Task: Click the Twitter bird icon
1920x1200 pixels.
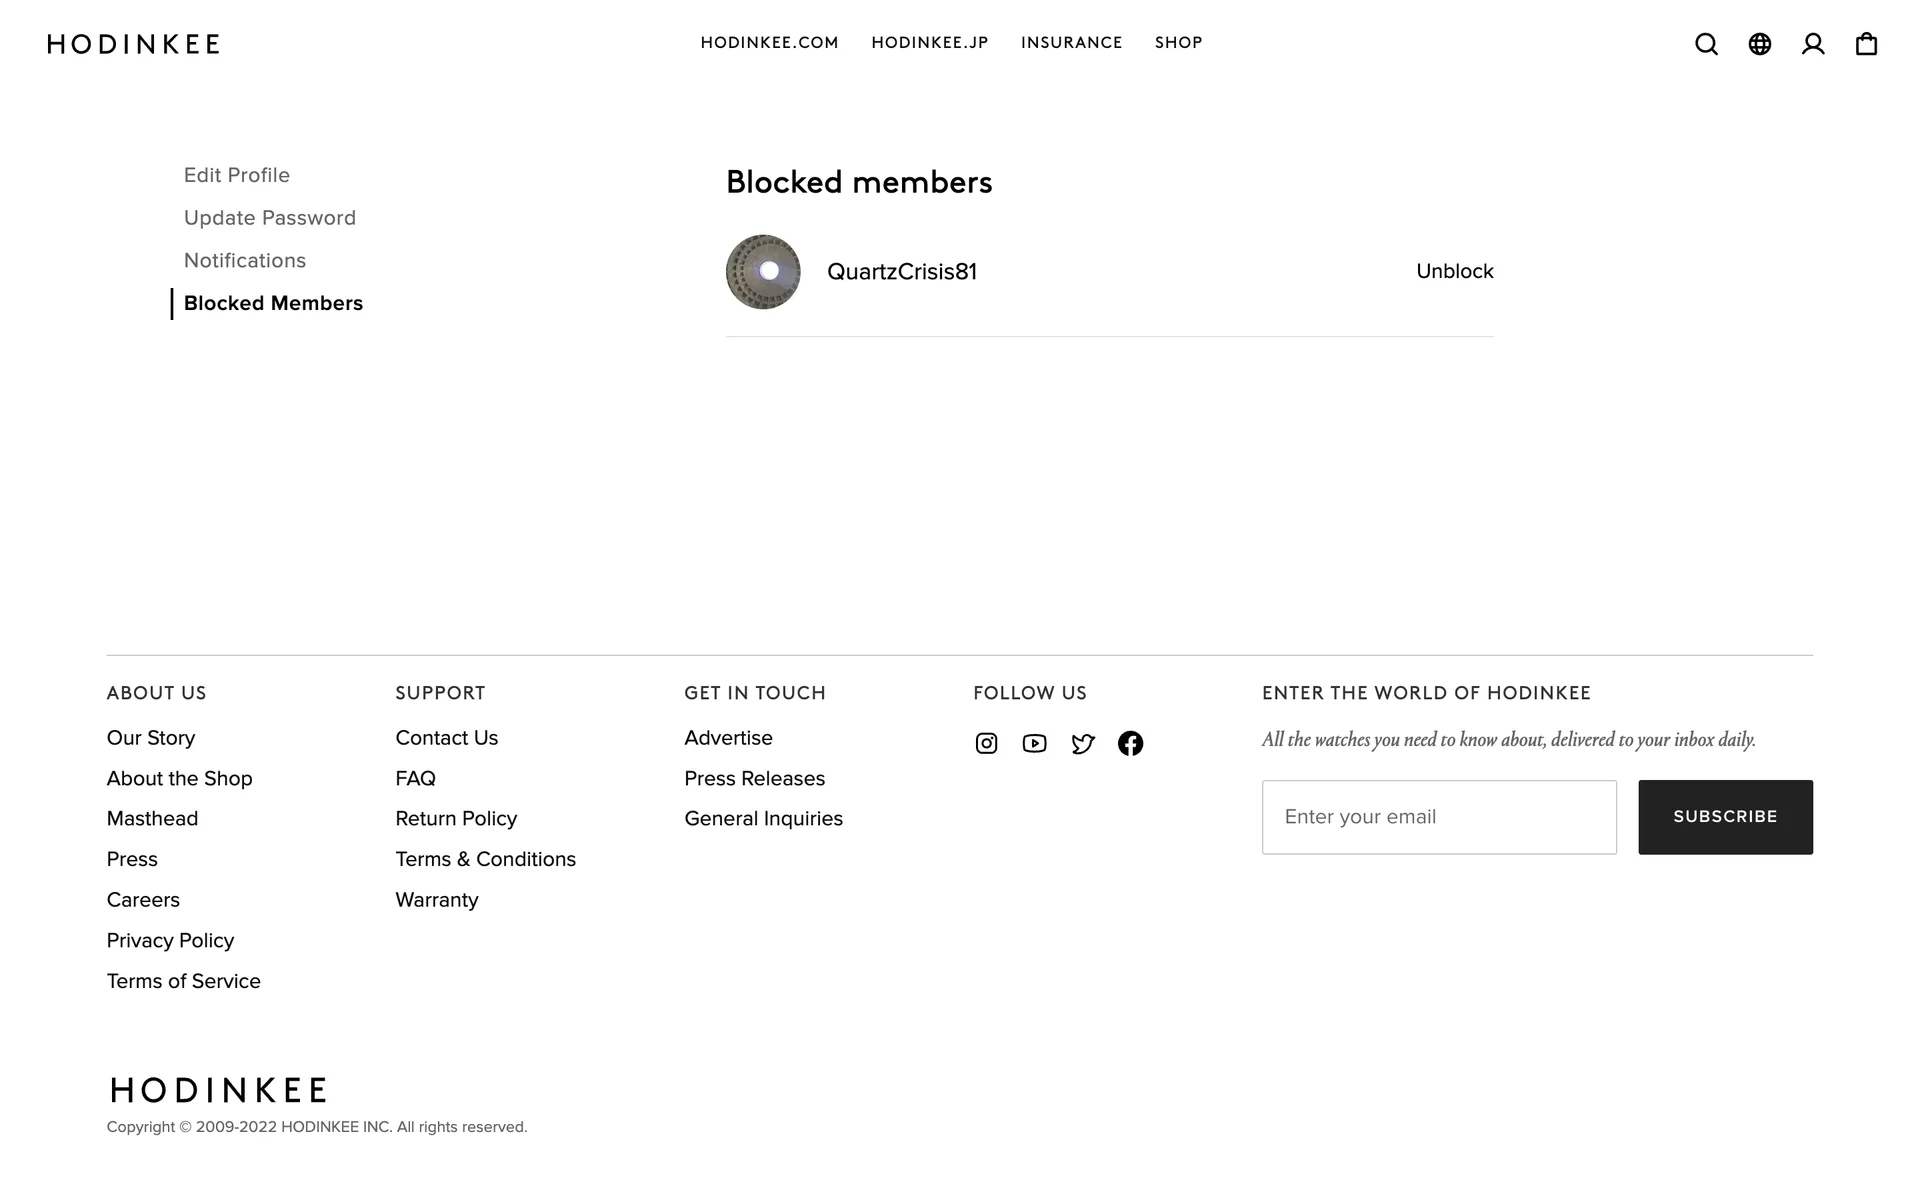Action: (x=1082, y=743)
